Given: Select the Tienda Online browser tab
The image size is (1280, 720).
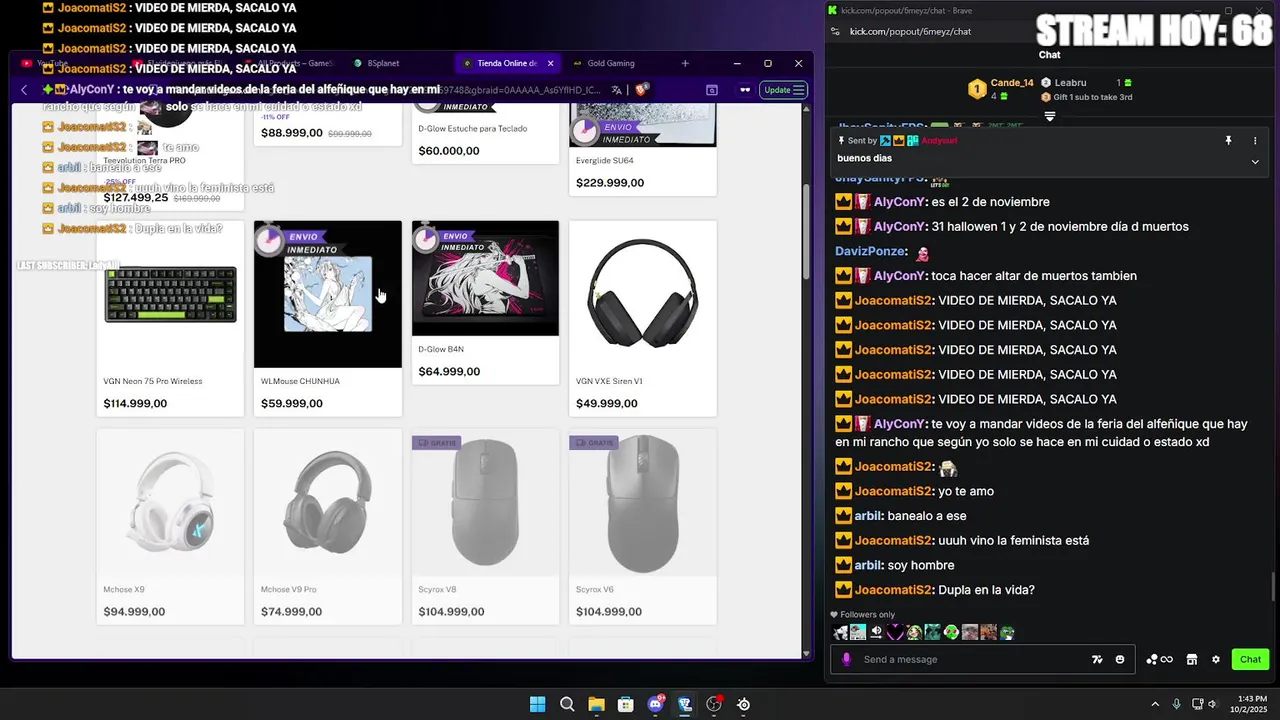Looking at the screenshot, I should 506,63.
